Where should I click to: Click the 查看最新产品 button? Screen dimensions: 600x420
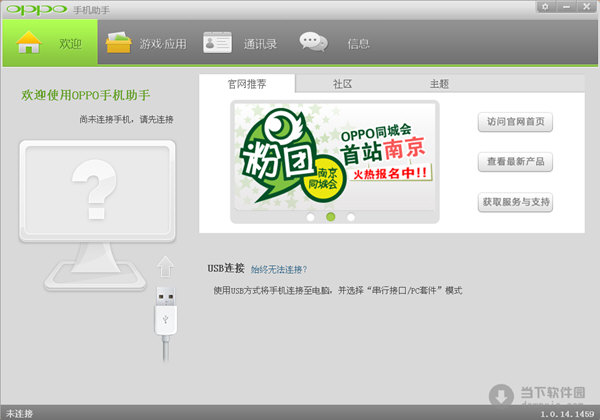(x=515, y=162)
